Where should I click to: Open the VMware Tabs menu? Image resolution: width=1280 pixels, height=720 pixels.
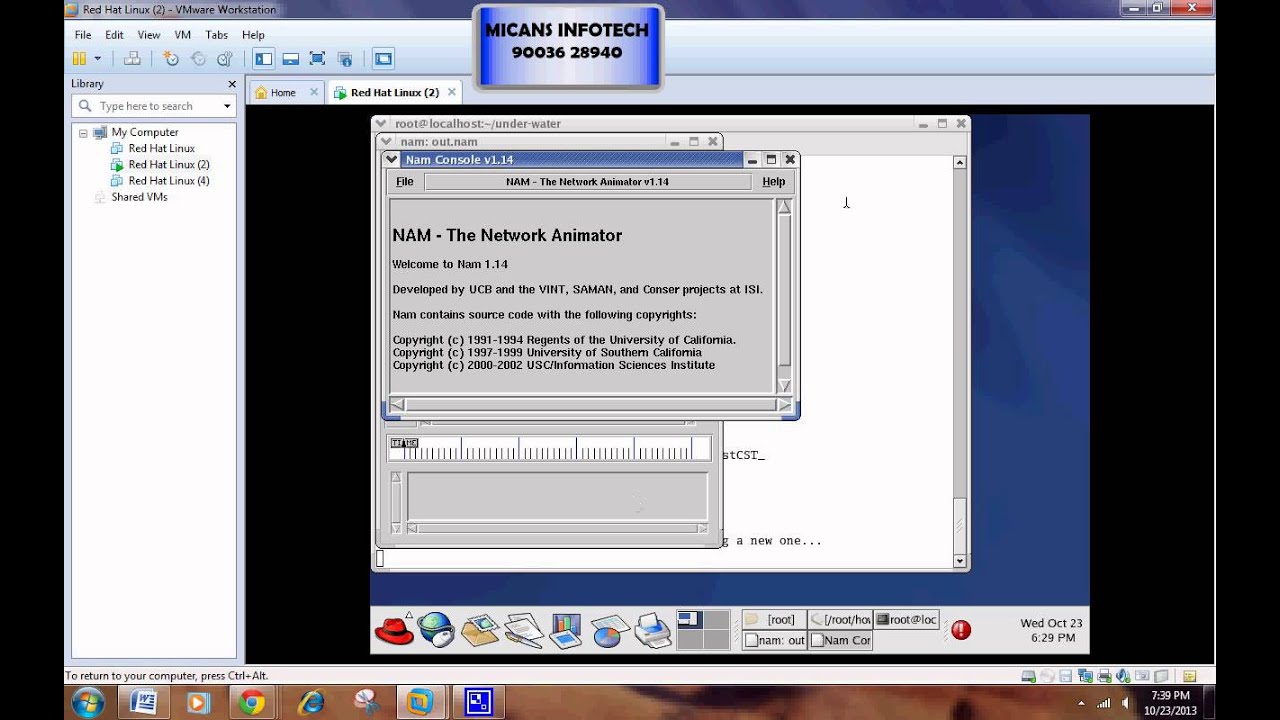[x=217, y=35]
